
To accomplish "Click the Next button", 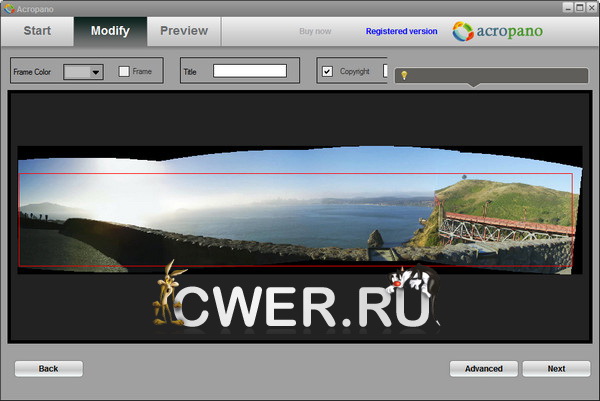I will coord(556,369).
